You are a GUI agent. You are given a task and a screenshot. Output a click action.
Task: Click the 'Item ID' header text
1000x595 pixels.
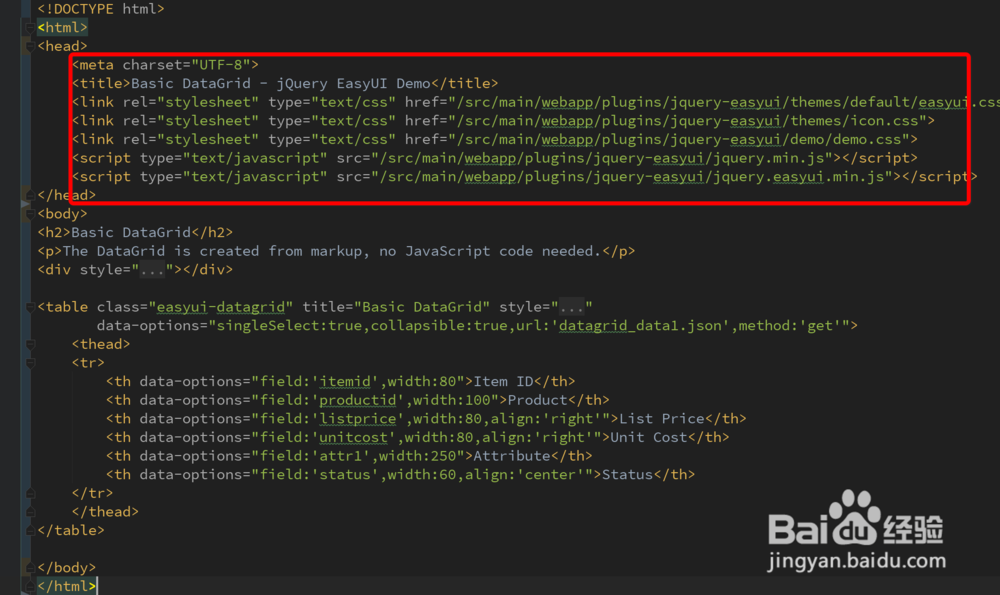pos(503,381)
